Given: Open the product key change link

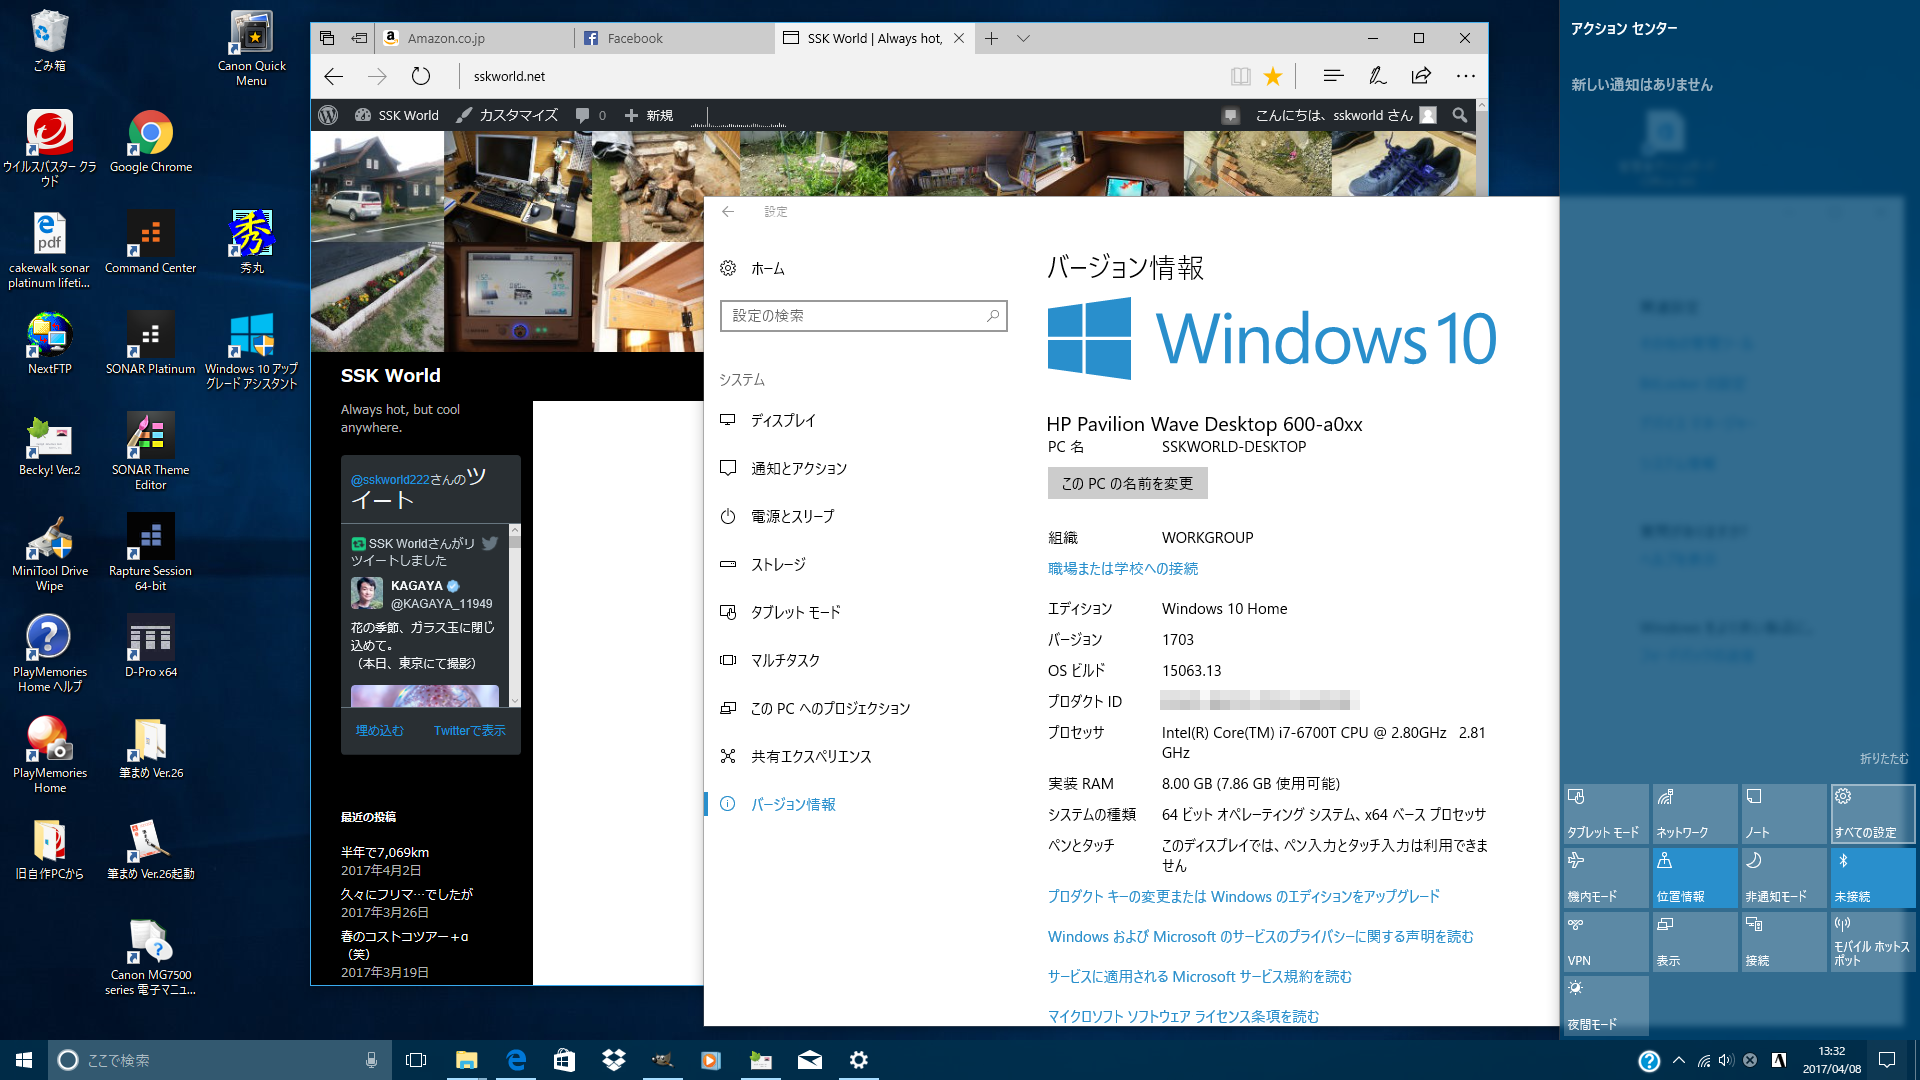Looking at the screenshot, I should click(1243, 896).
